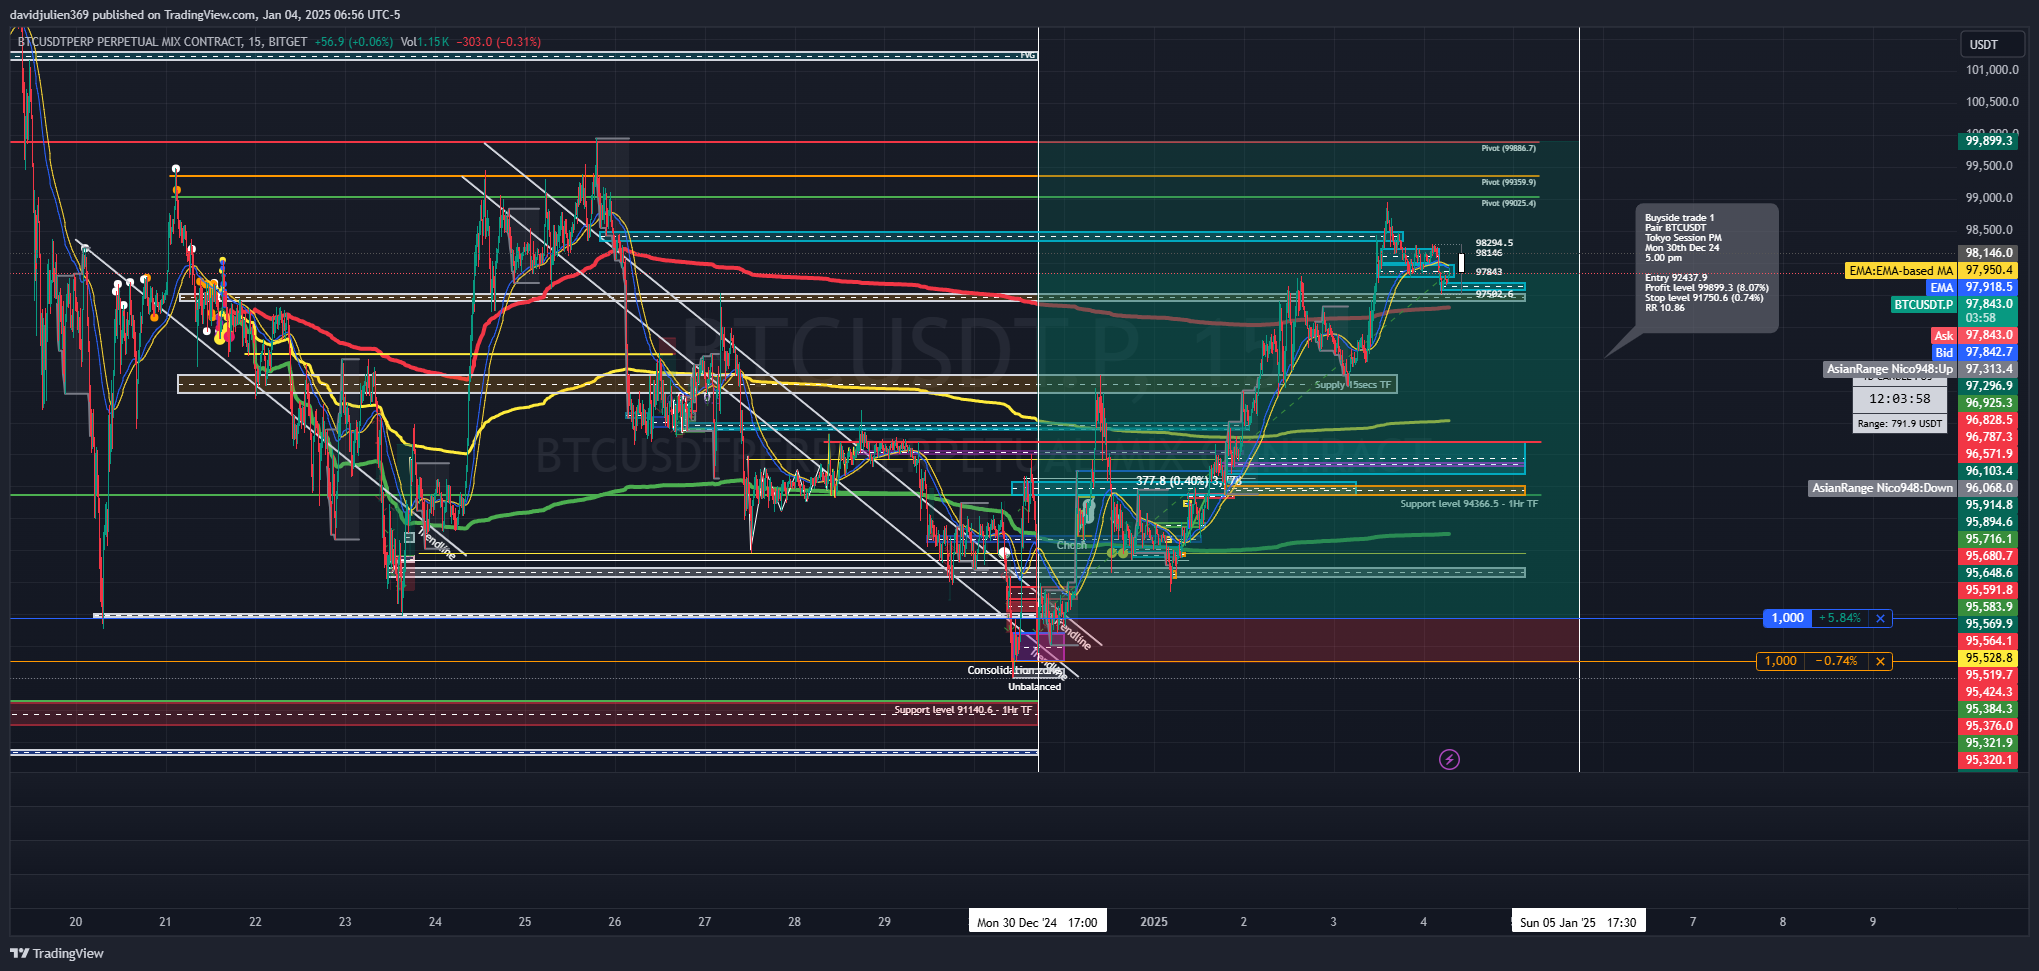Image resolution: width=2039 pixels, height=971 pixels.
Task: Click the Pivot (99886.7) label
Action: 1508,148
